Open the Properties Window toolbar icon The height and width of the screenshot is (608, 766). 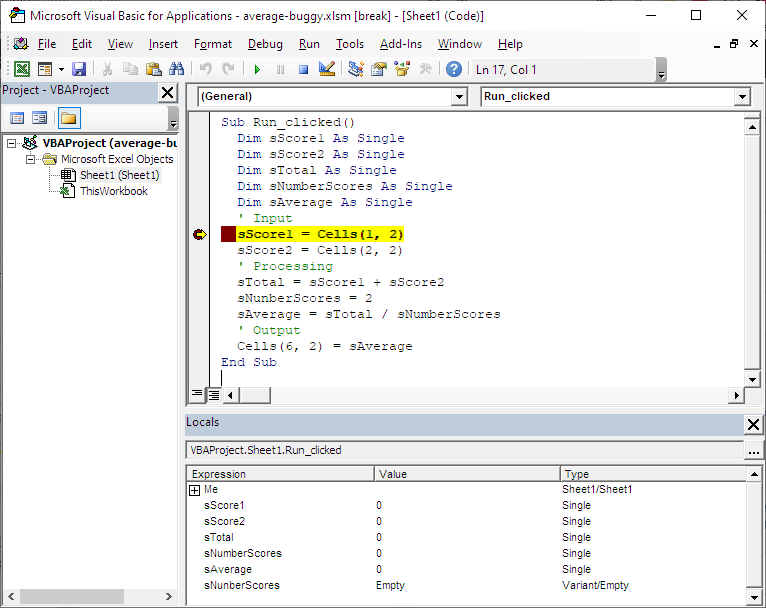point(379,69)
